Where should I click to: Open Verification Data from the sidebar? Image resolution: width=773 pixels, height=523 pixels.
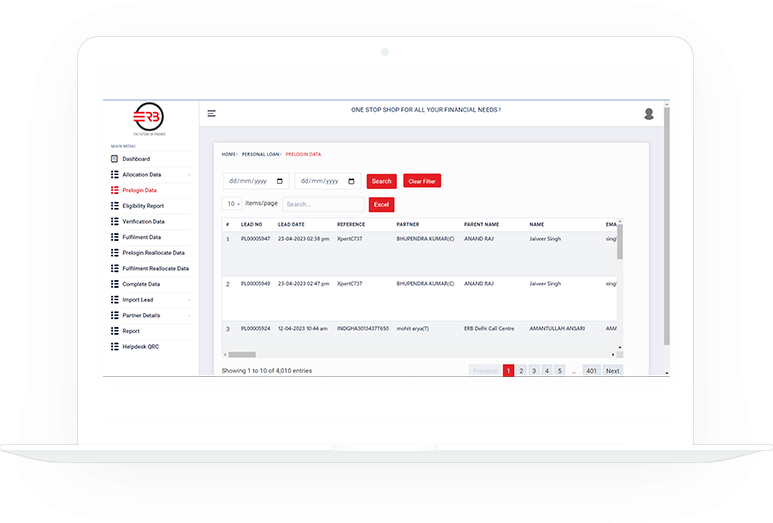click(x=143, y=222)
